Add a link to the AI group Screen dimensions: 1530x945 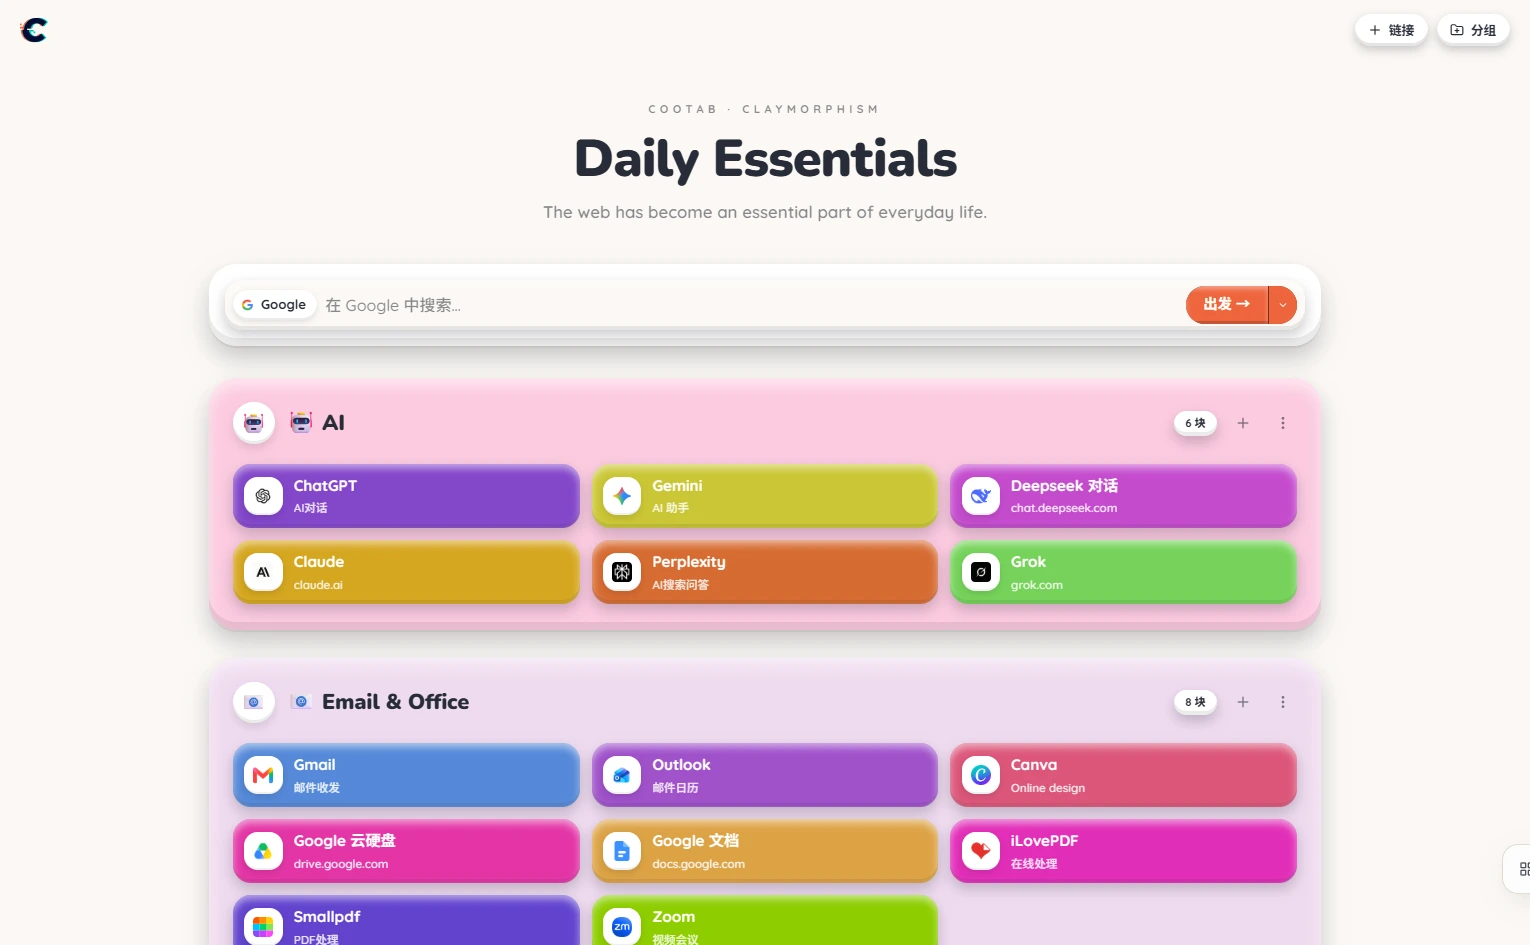[1243, 423]
